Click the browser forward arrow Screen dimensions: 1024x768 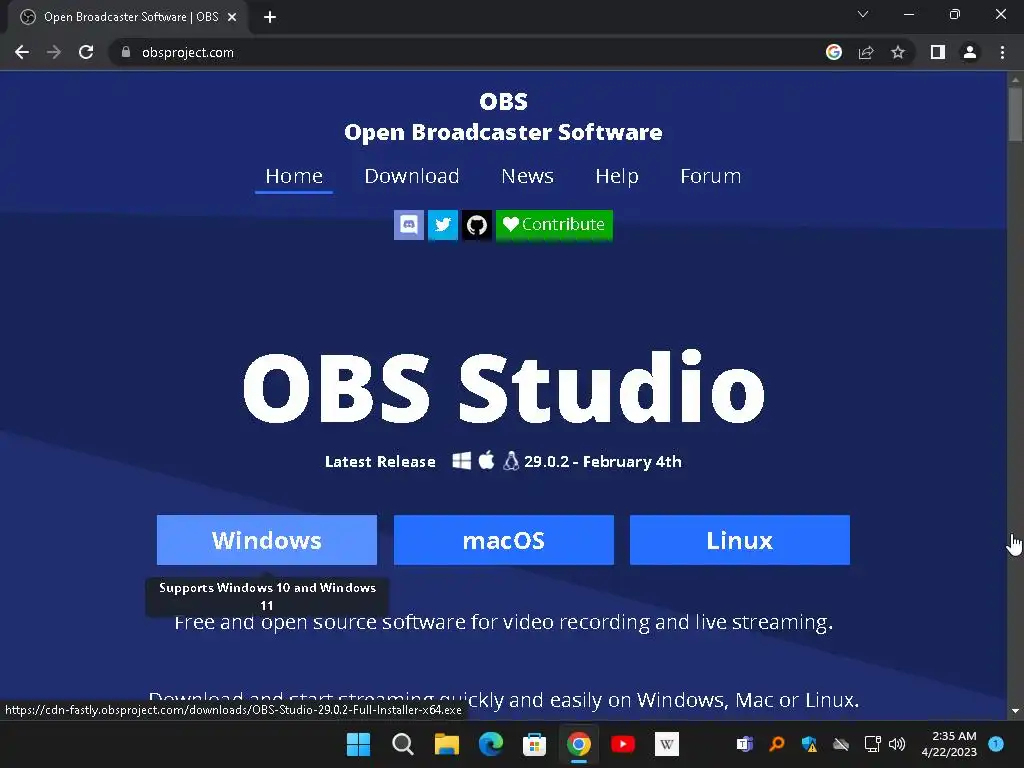tap(54, 52)
